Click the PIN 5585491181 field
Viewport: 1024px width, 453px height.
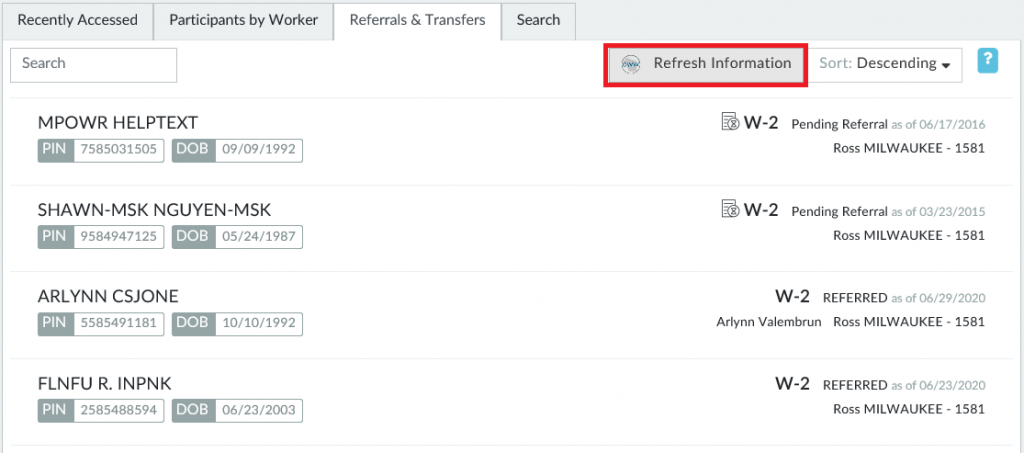[x=119, y=324]
